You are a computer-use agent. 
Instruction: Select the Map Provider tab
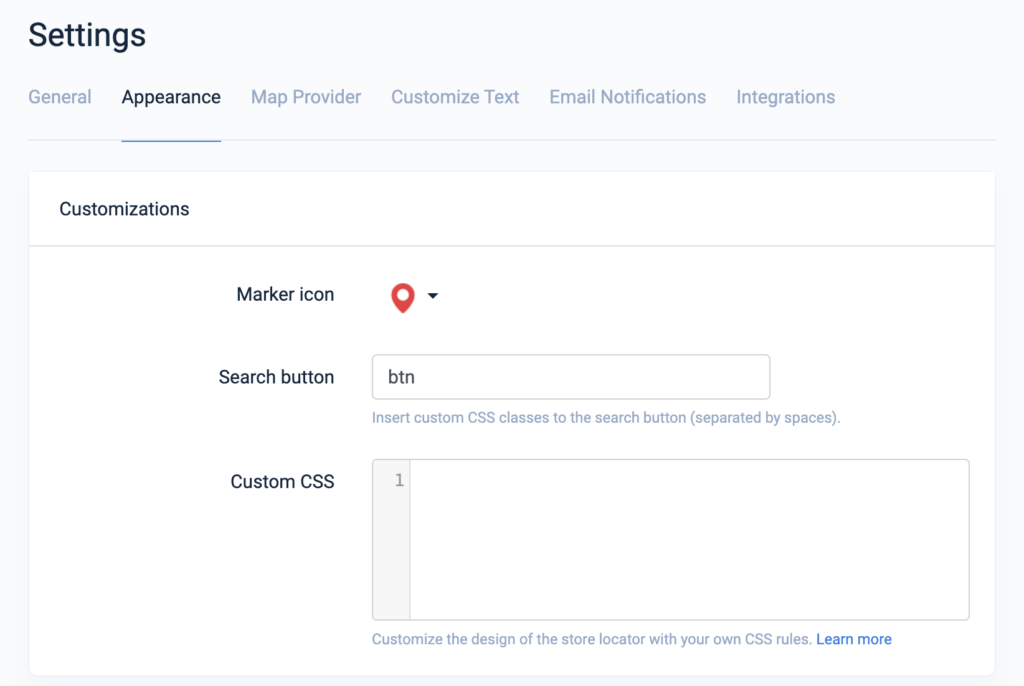pyautogui.click(x=305, y=97)
